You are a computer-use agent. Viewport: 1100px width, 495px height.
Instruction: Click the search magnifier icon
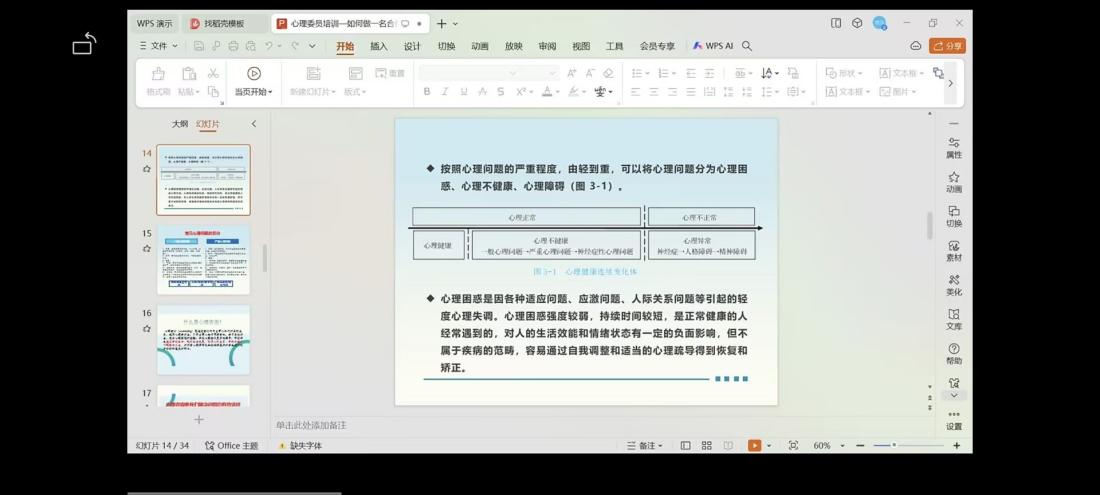[747, 46]
